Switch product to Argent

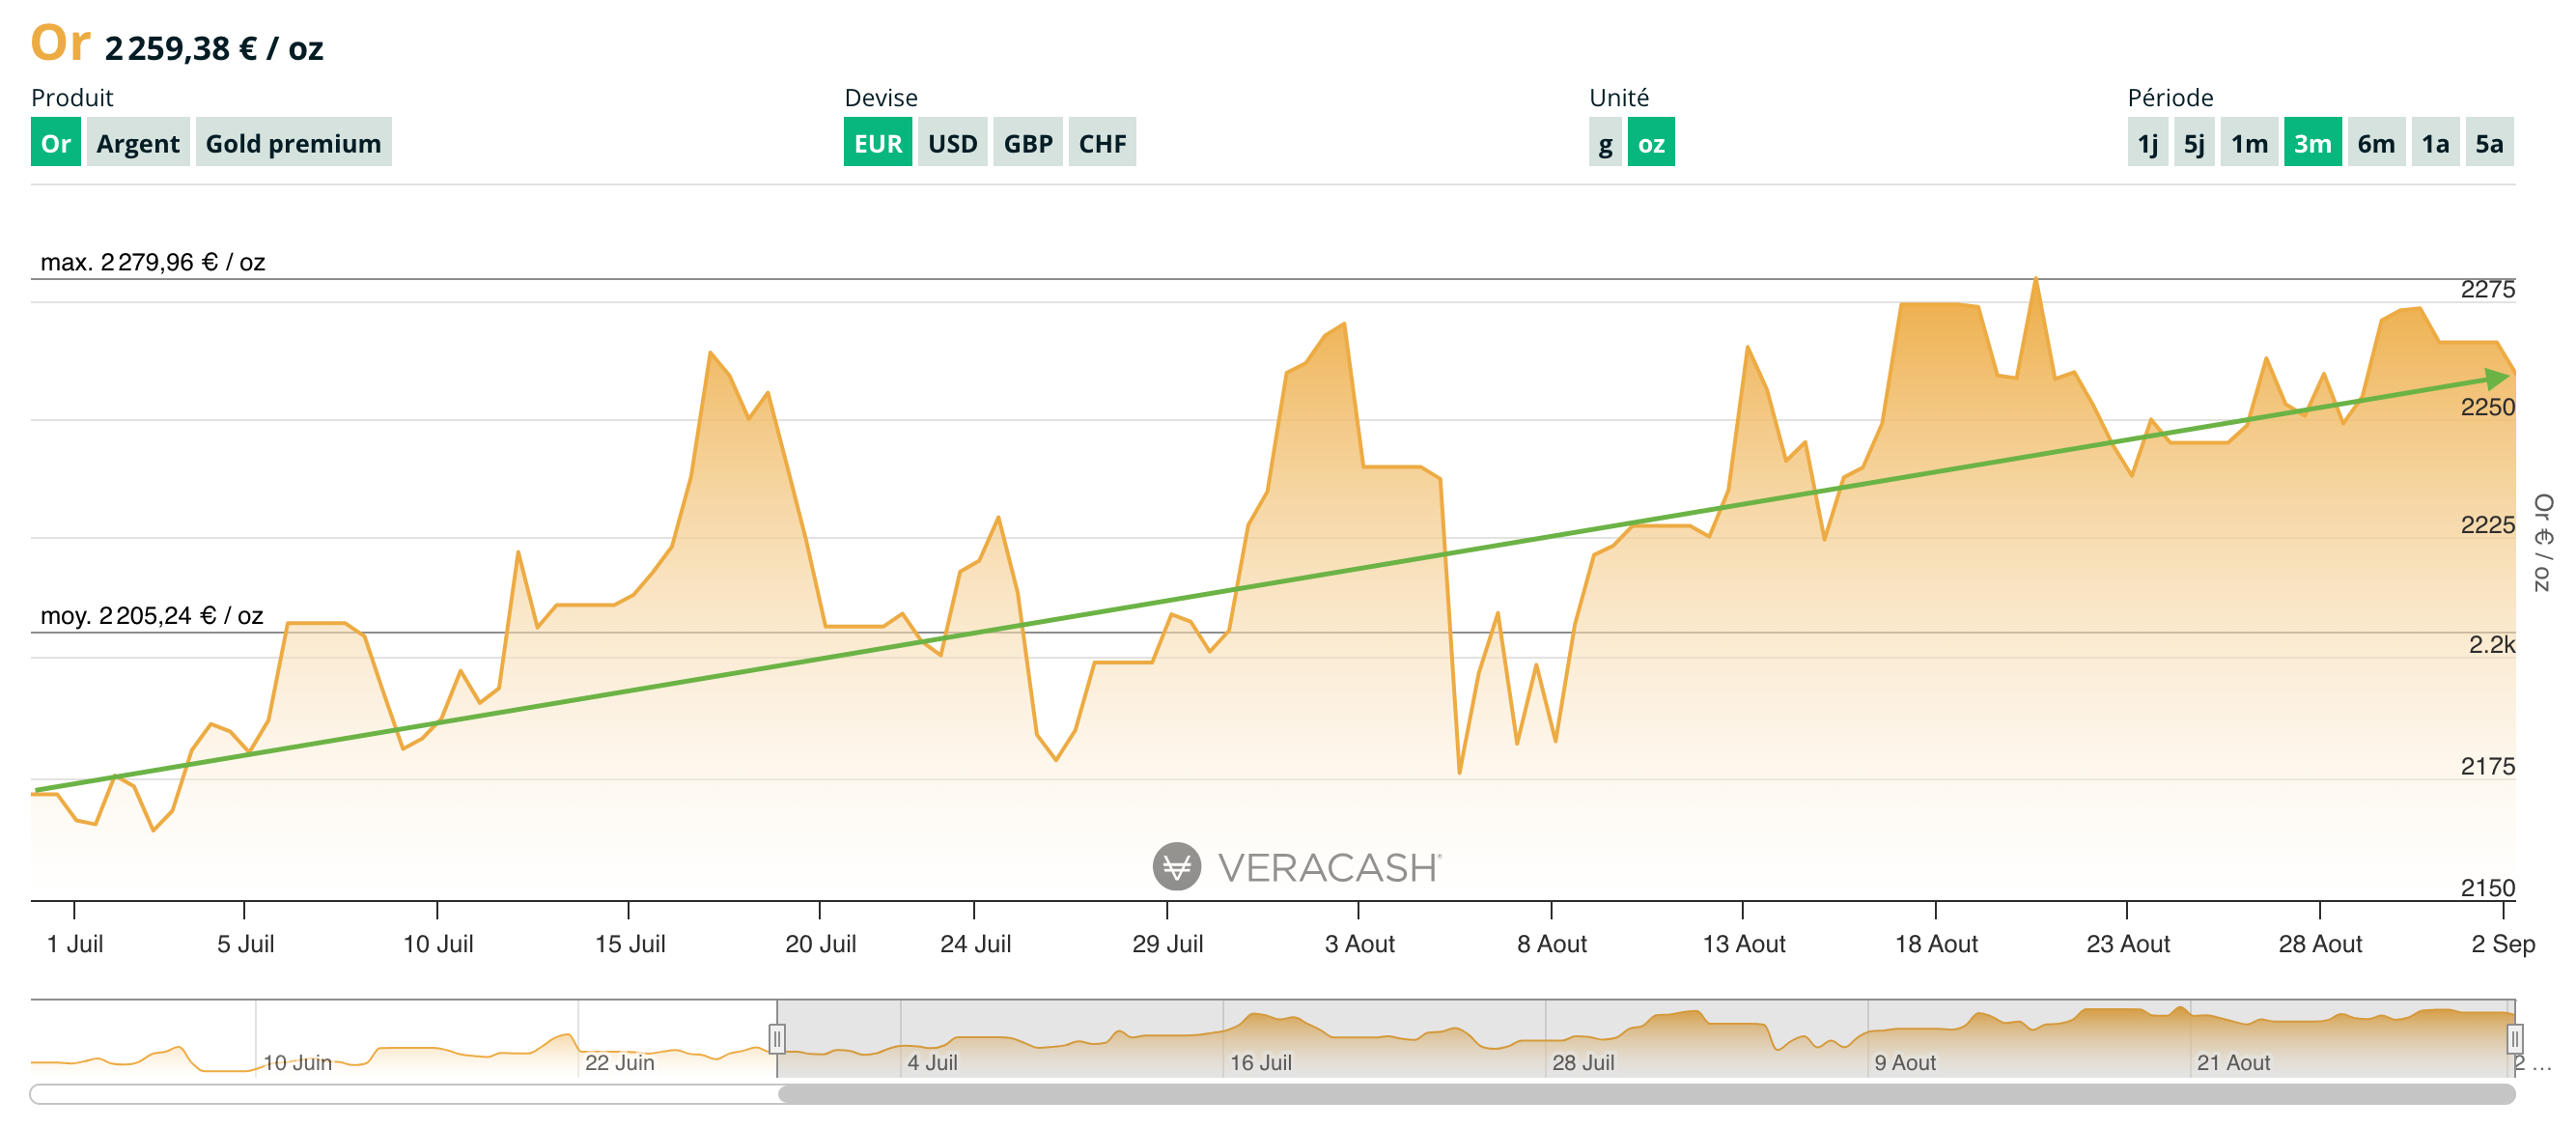tap(138, 143)
